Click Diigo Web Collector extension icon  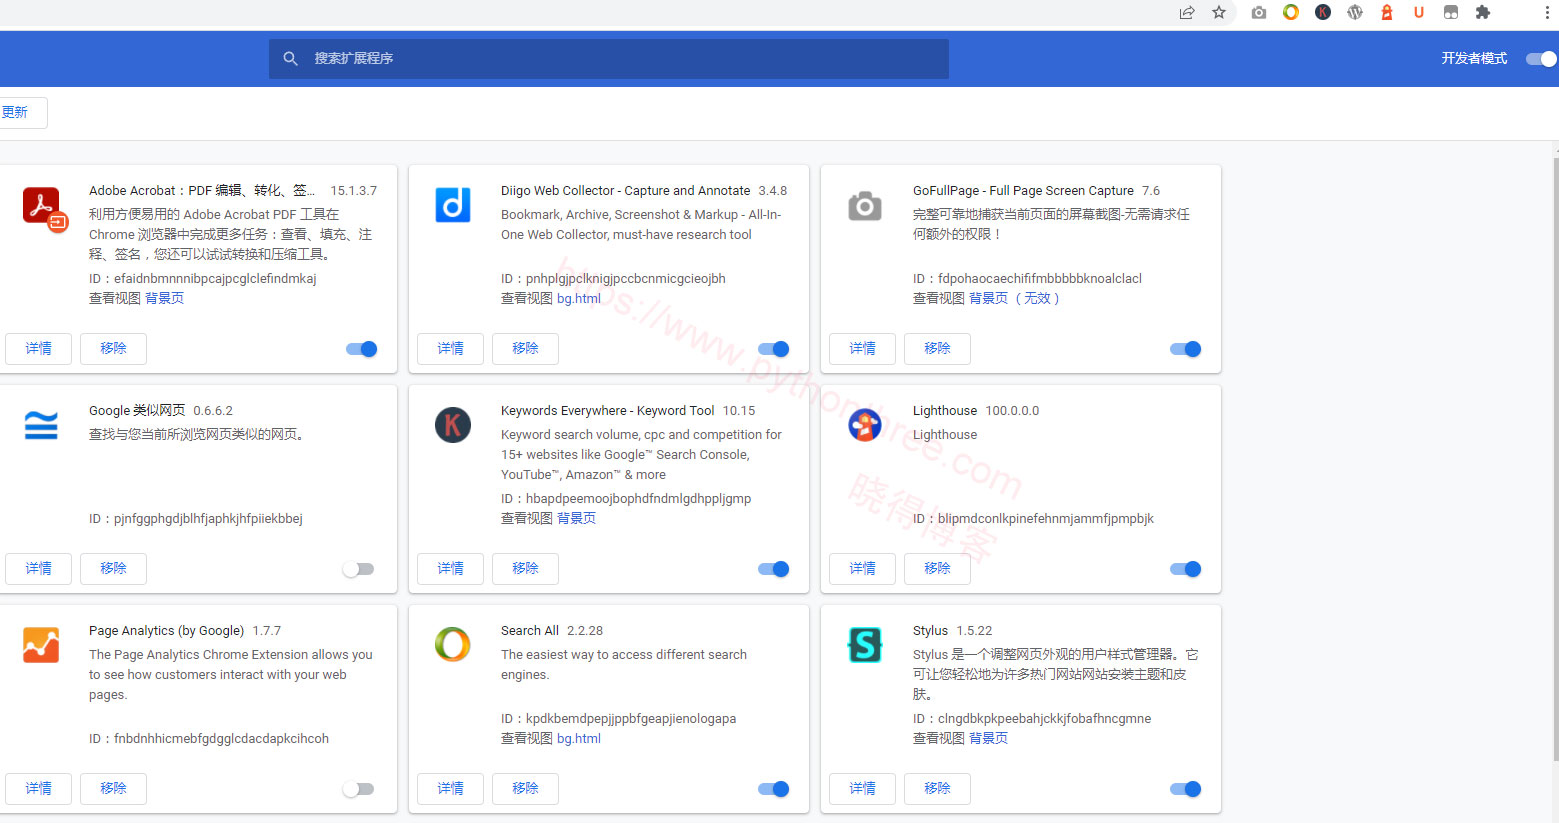click(453, 204)
